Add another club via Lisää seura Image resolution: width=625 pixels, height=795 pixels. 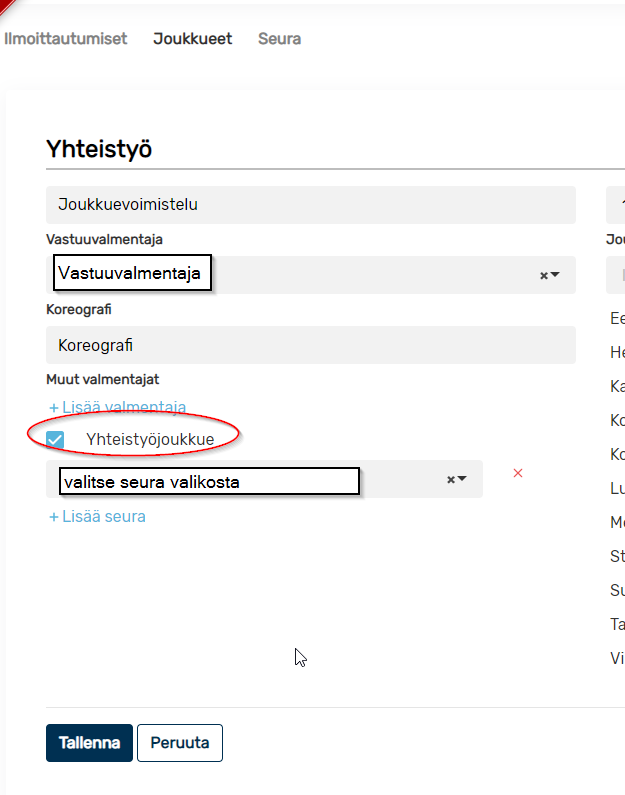click(97, 517)
